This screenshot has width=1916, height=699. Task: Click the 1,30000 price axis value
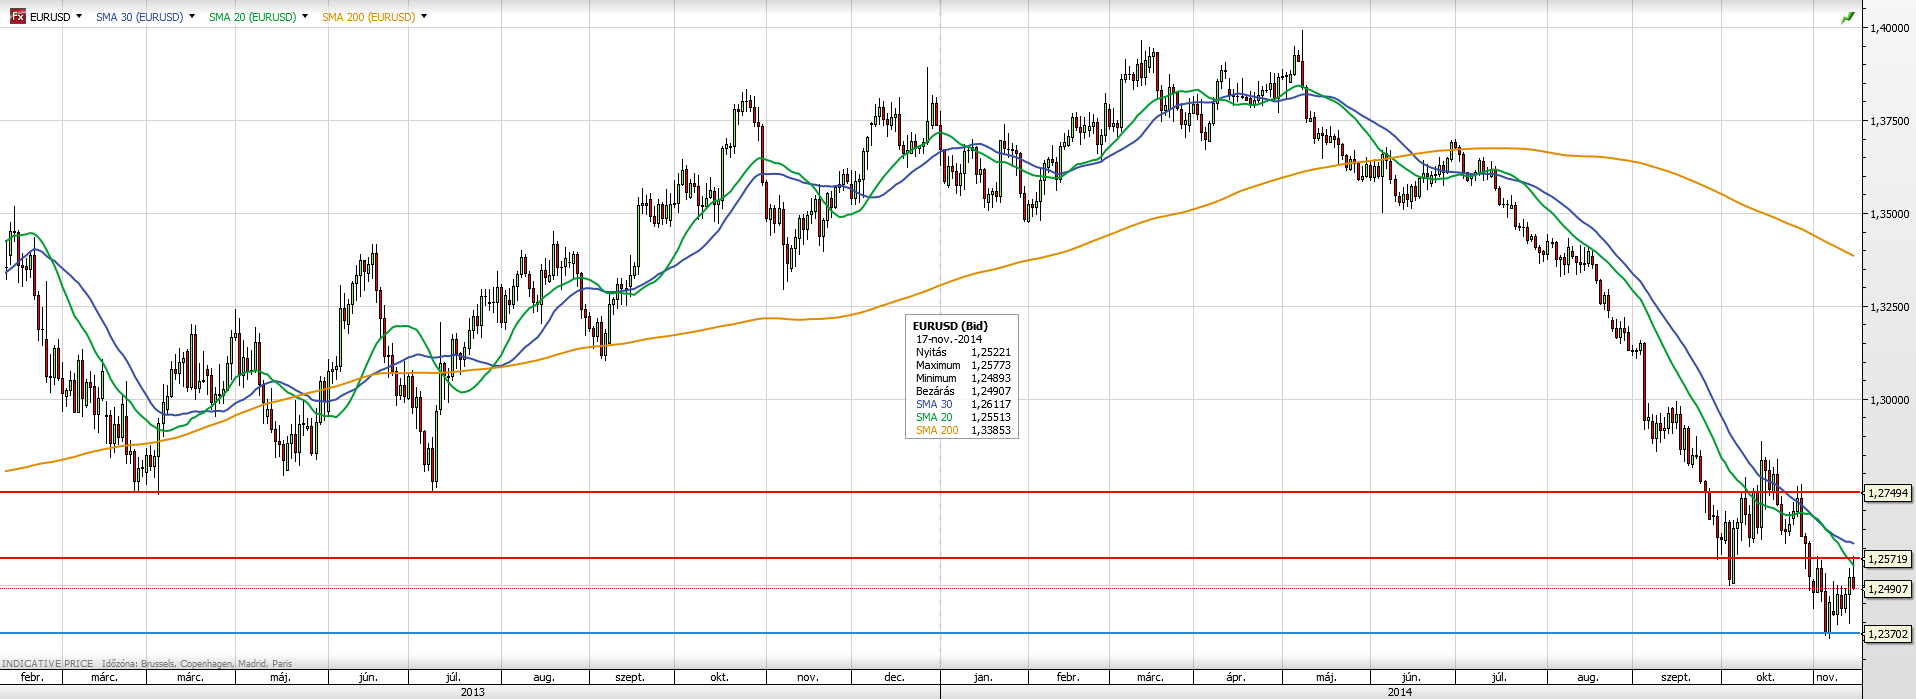tap(1889, 400)
